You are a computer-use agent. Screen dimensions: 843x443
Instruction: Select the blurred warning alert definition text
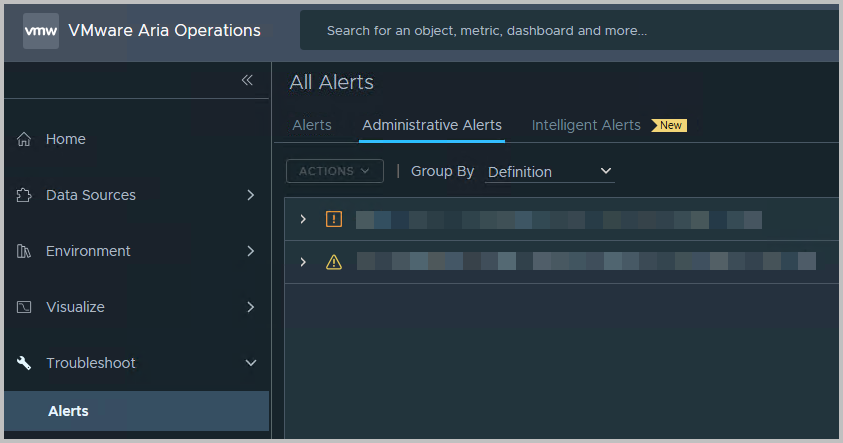[x=586, y=261]
